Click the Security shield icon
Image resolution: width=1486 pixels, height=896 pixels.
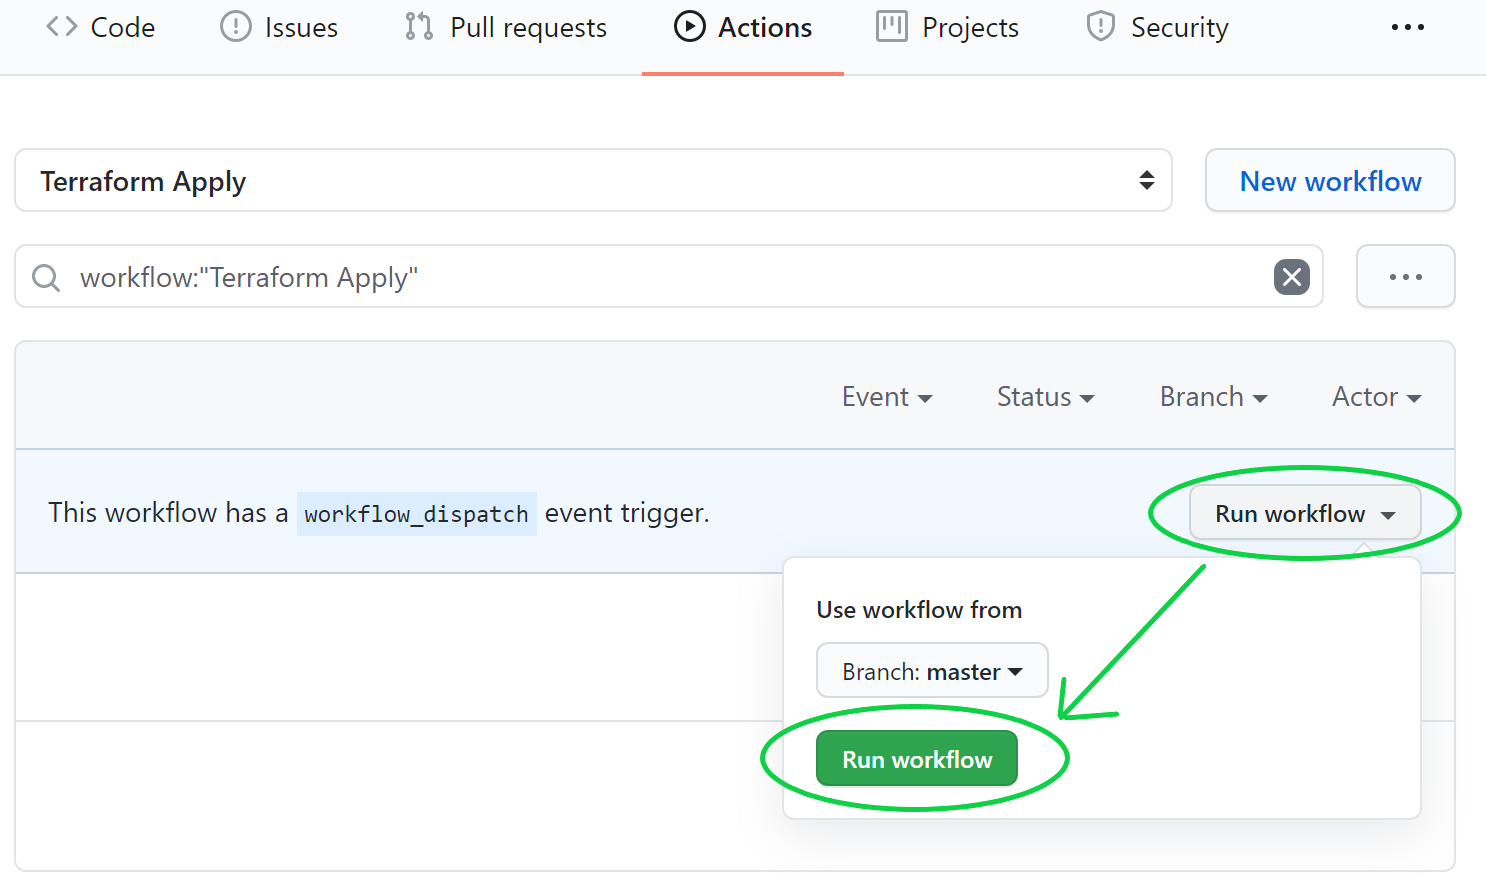pyautogui.click(x=1101, y=26)
